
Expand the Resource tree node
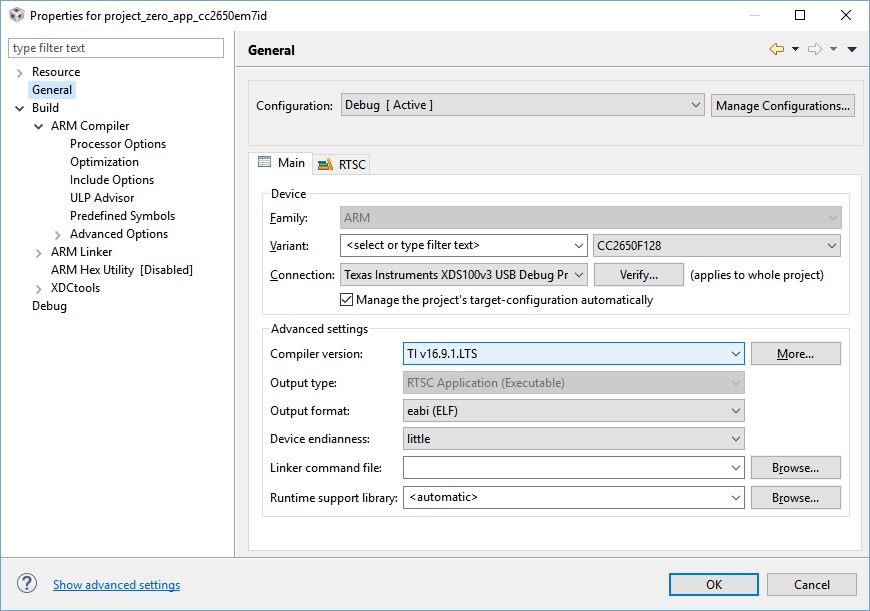(20, 72)
